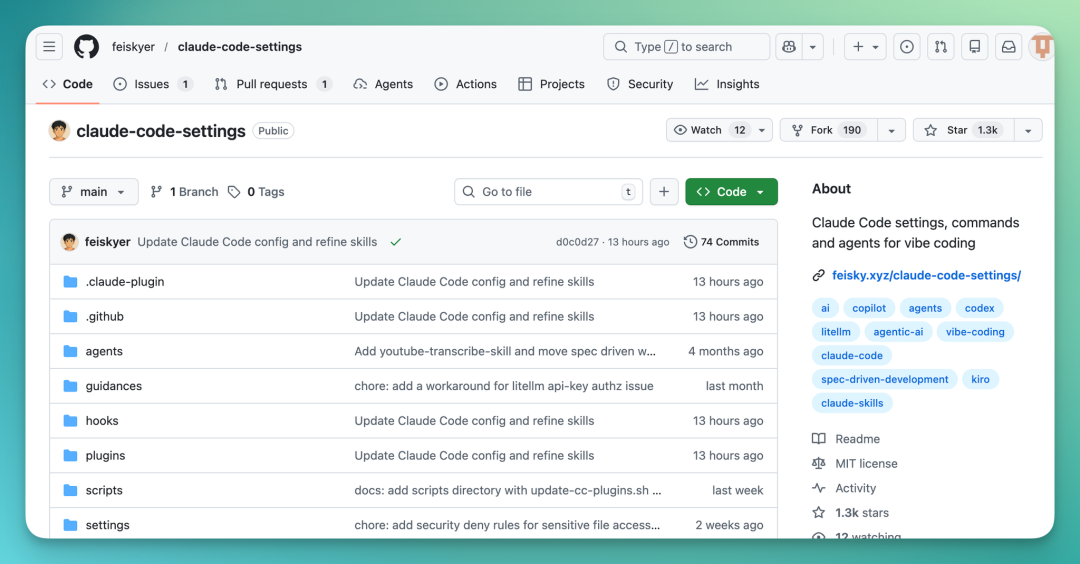Viewport: 1080px width, 564px height.
Task: Switch to the Actions tab
Action: (466, 84)
